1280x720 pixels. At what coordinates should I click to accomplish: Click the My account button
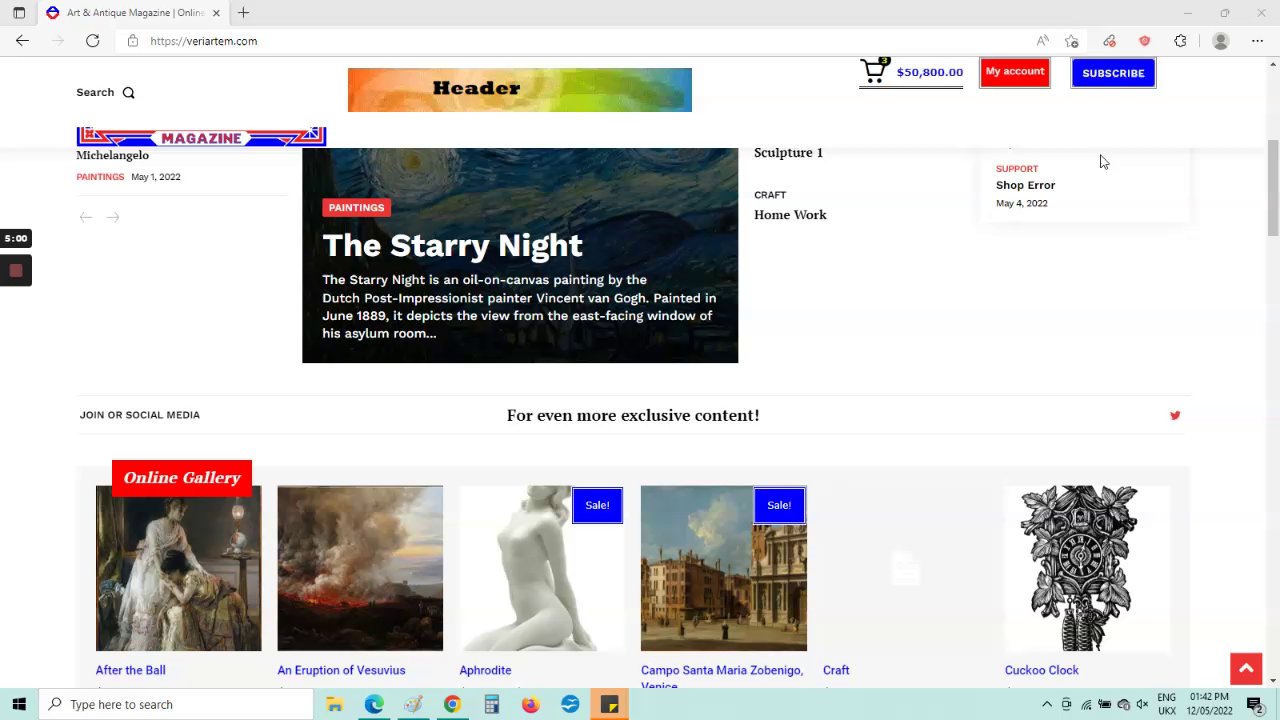tap(1015, 72)
